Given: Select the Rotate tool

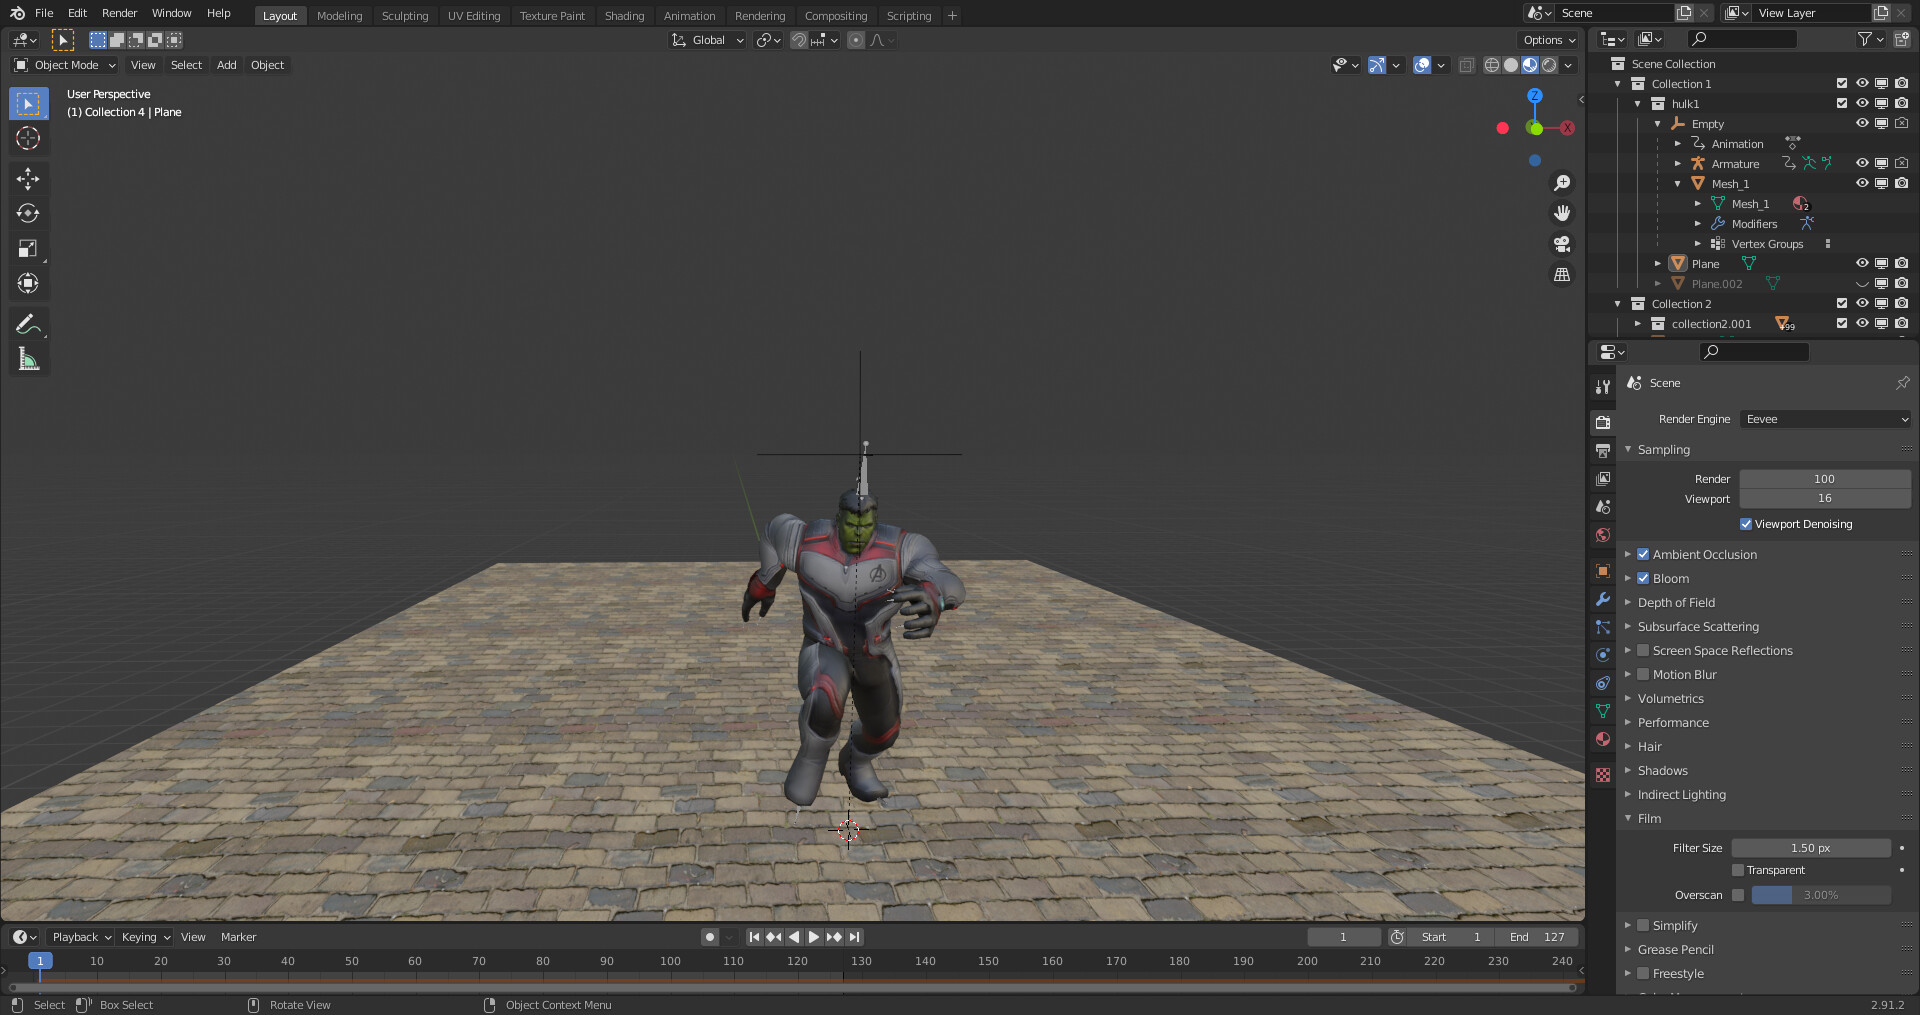Looking at the screenshot, I should click(28, 214).
